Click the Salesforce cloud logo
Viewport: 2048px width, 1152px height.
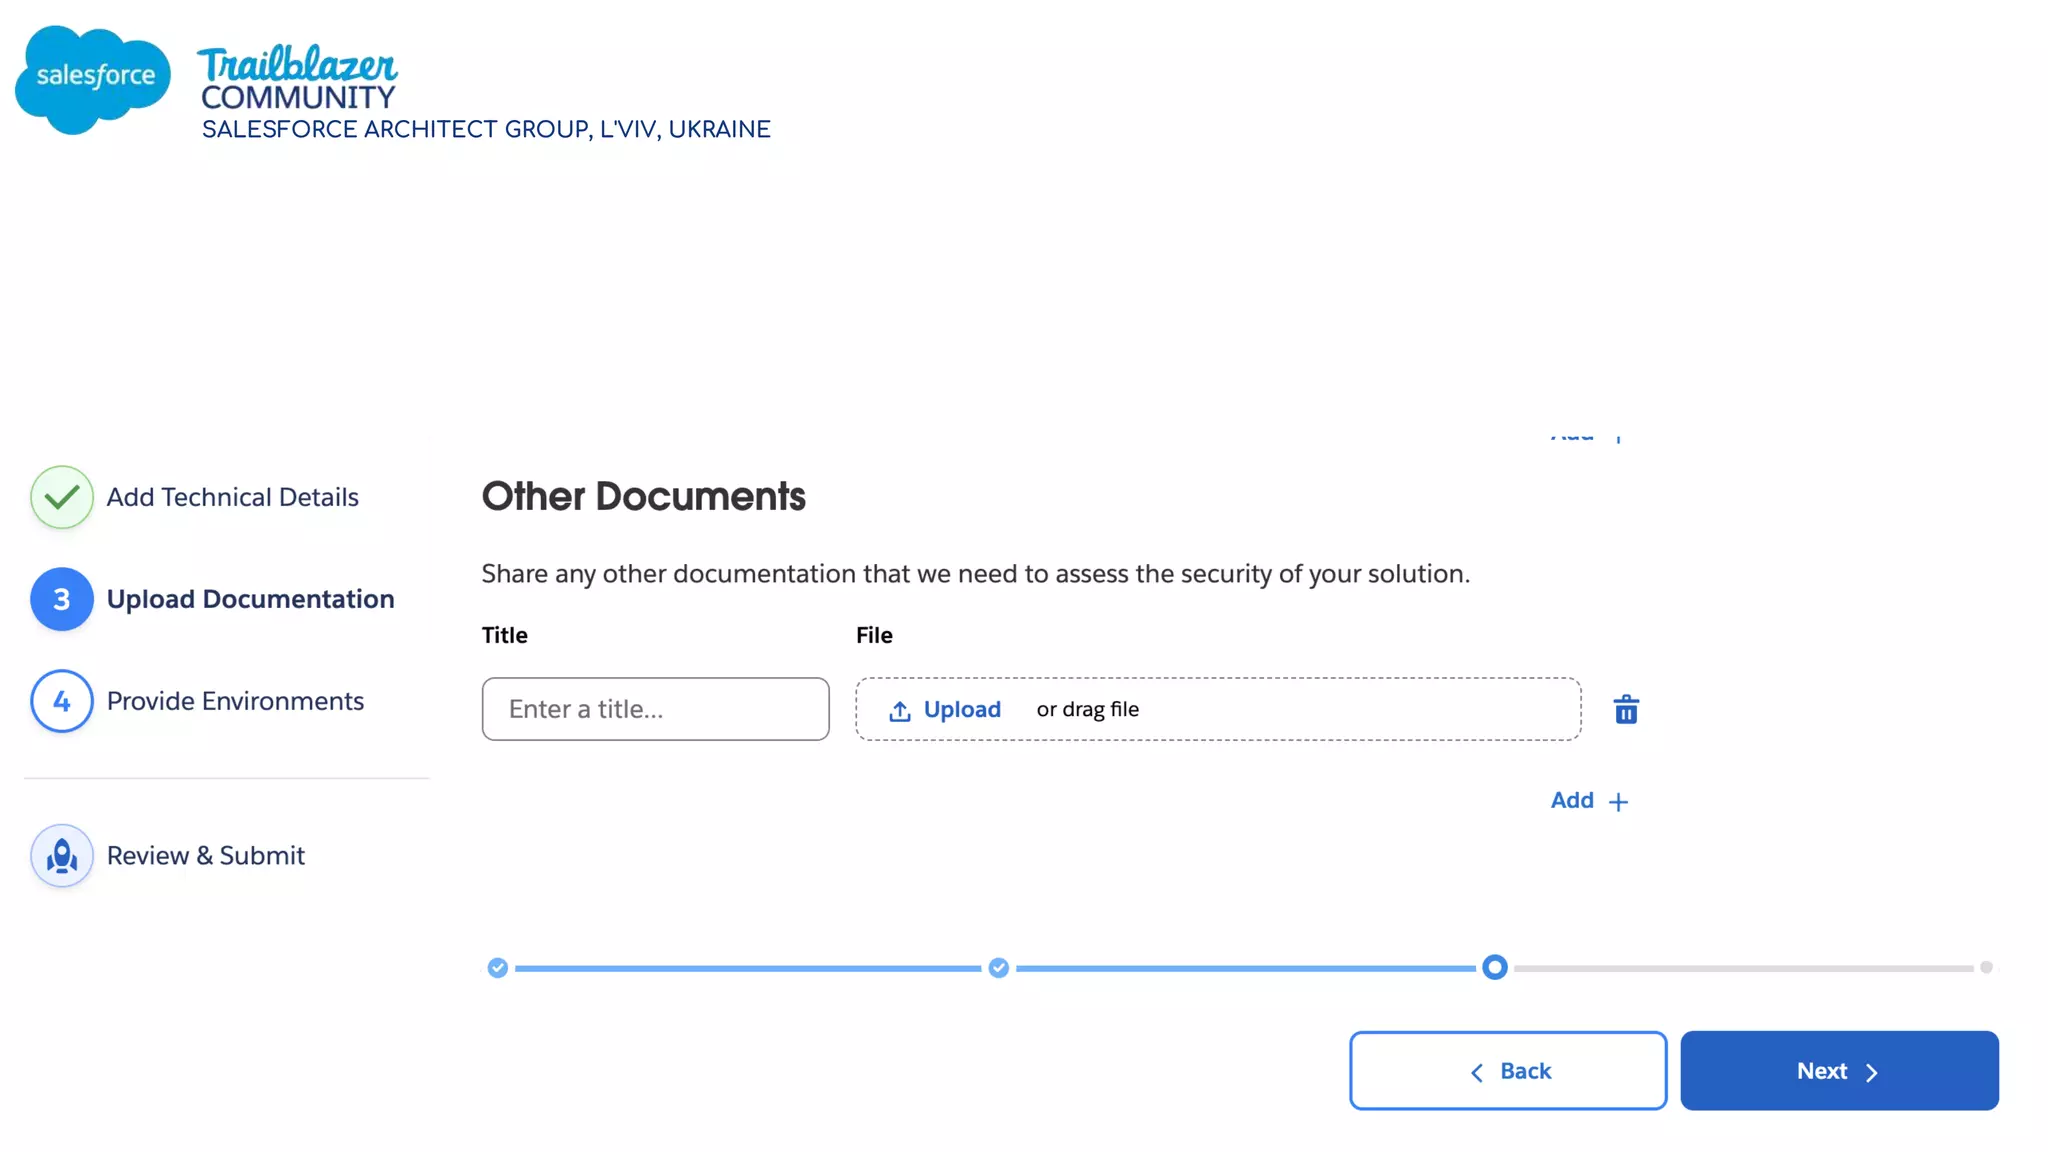tap(92, 78)
